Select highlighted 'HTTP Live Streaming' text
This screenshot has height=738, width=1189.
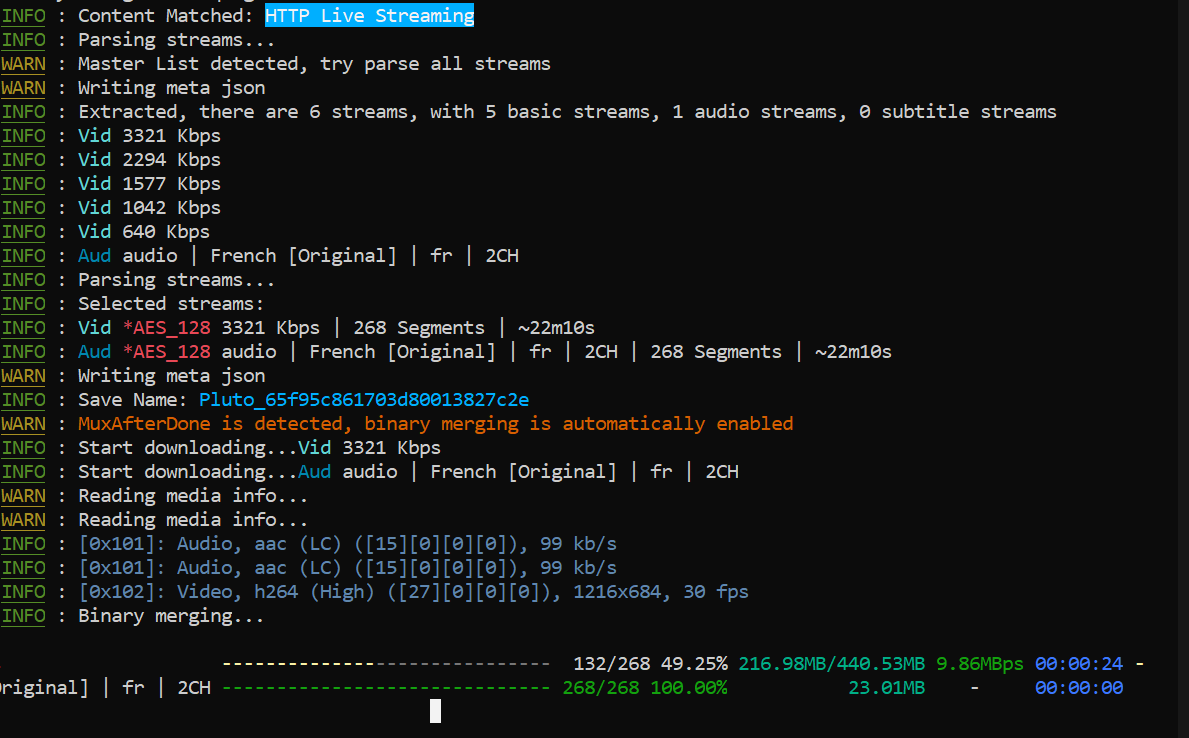tap(369, 15)
